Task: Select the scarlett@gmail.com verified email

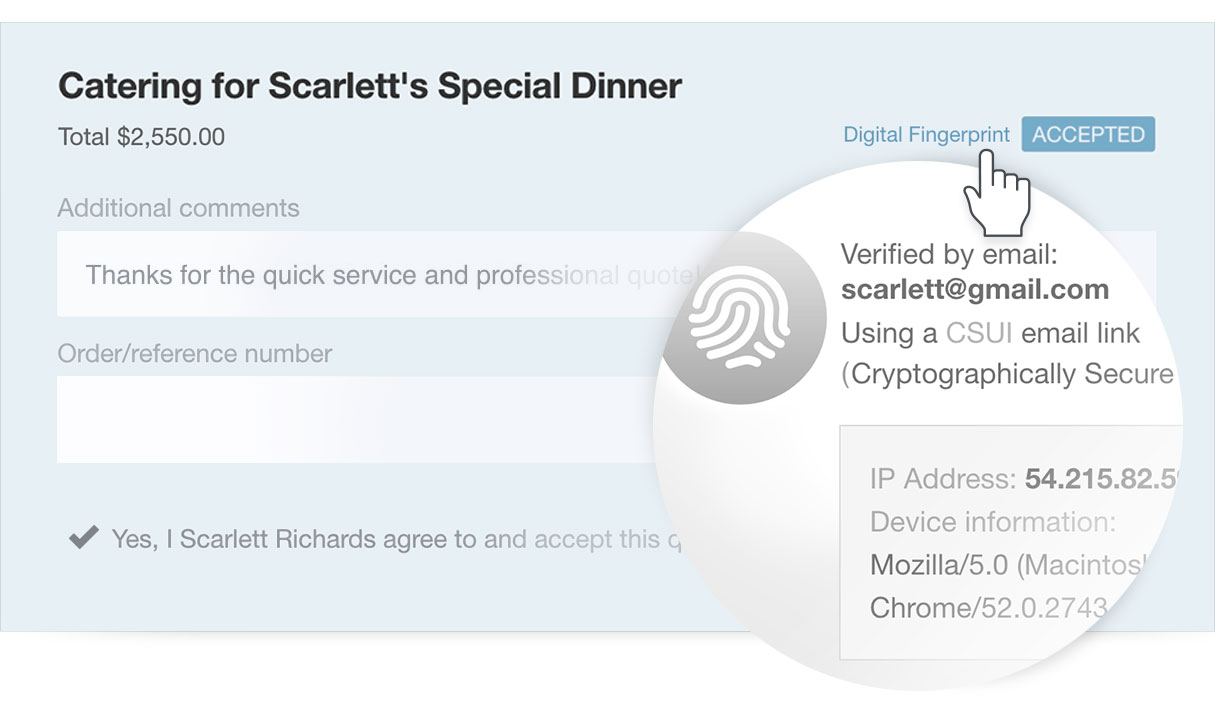Action: tap(975, 290)
